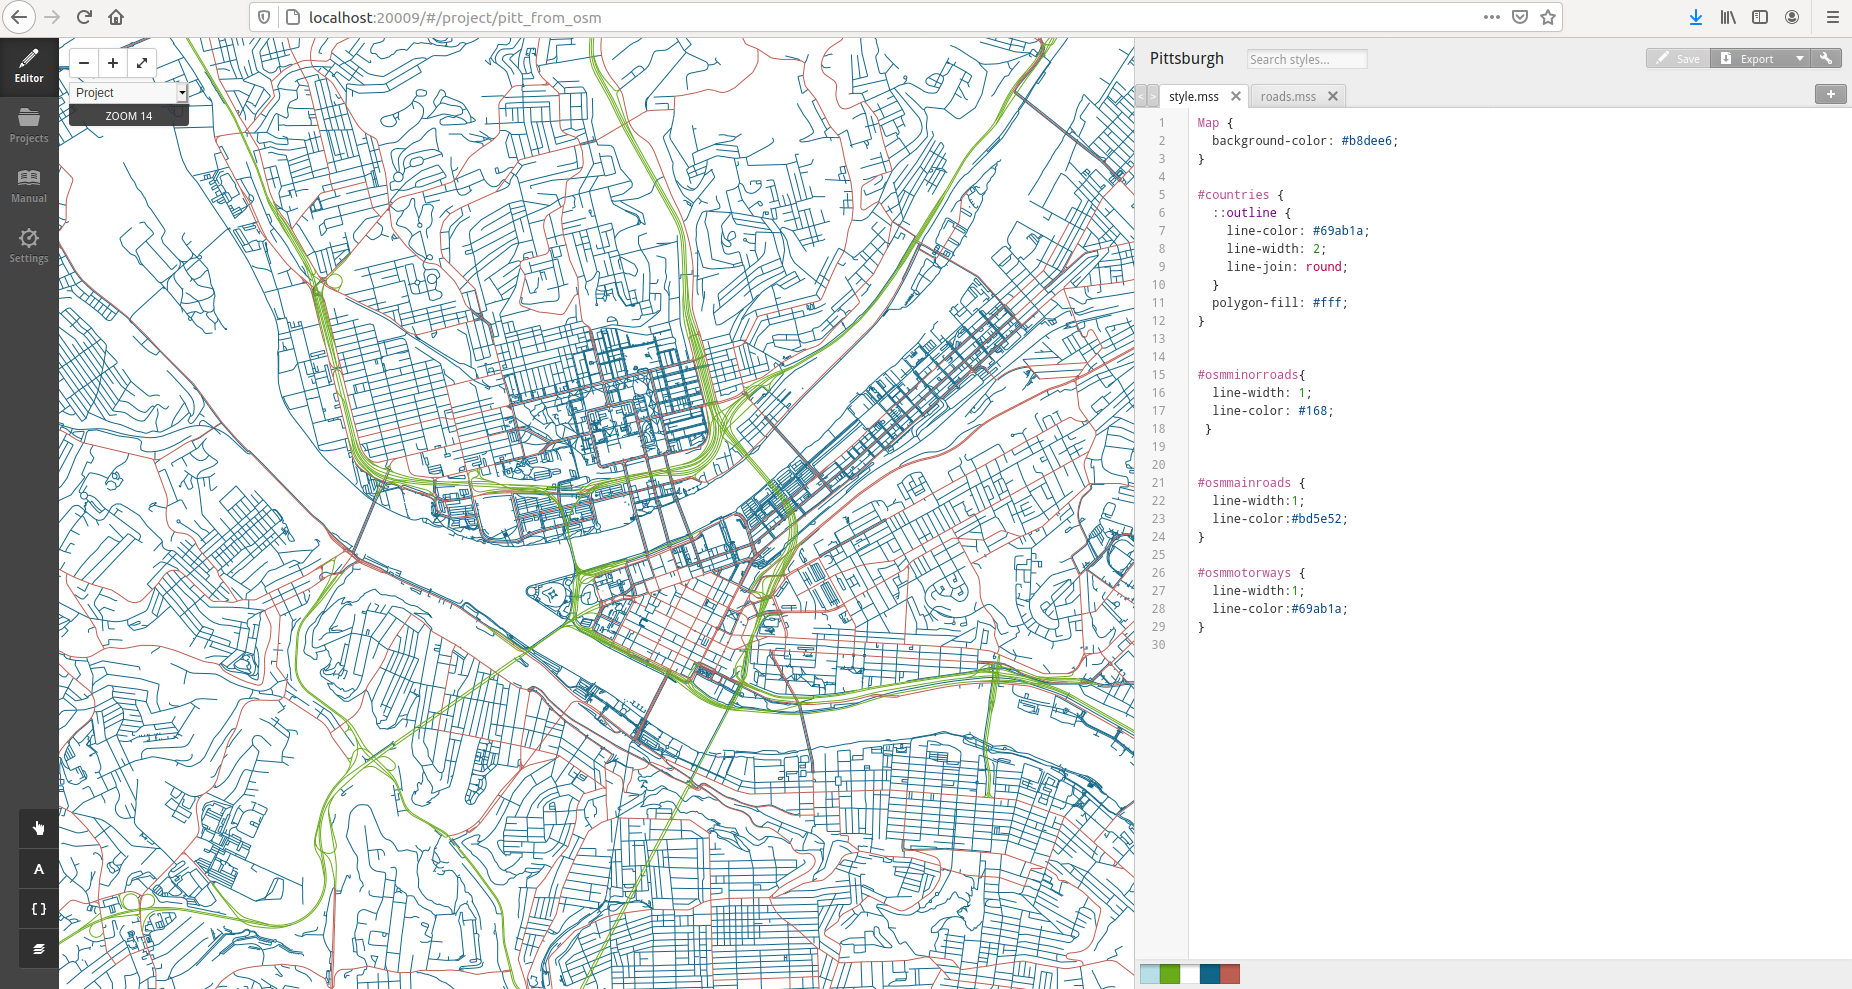This screenshot has height=989, width=1852.
Task: Shift stylesheet tabs left
Action: tap(1141, 96)
